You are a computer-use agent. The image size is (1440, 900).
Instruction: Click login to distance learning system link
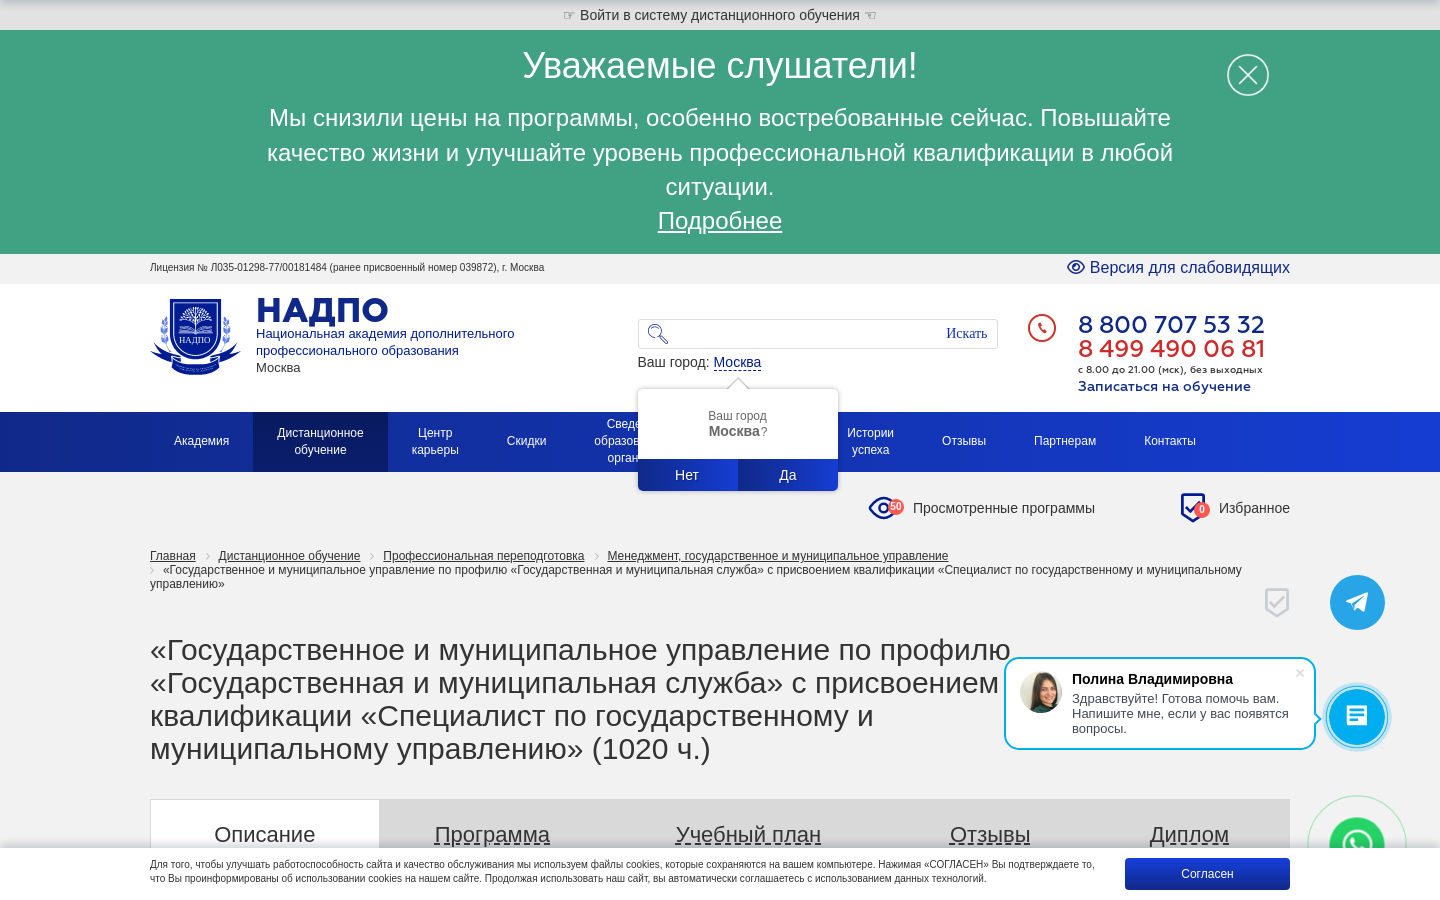(720, 15)
